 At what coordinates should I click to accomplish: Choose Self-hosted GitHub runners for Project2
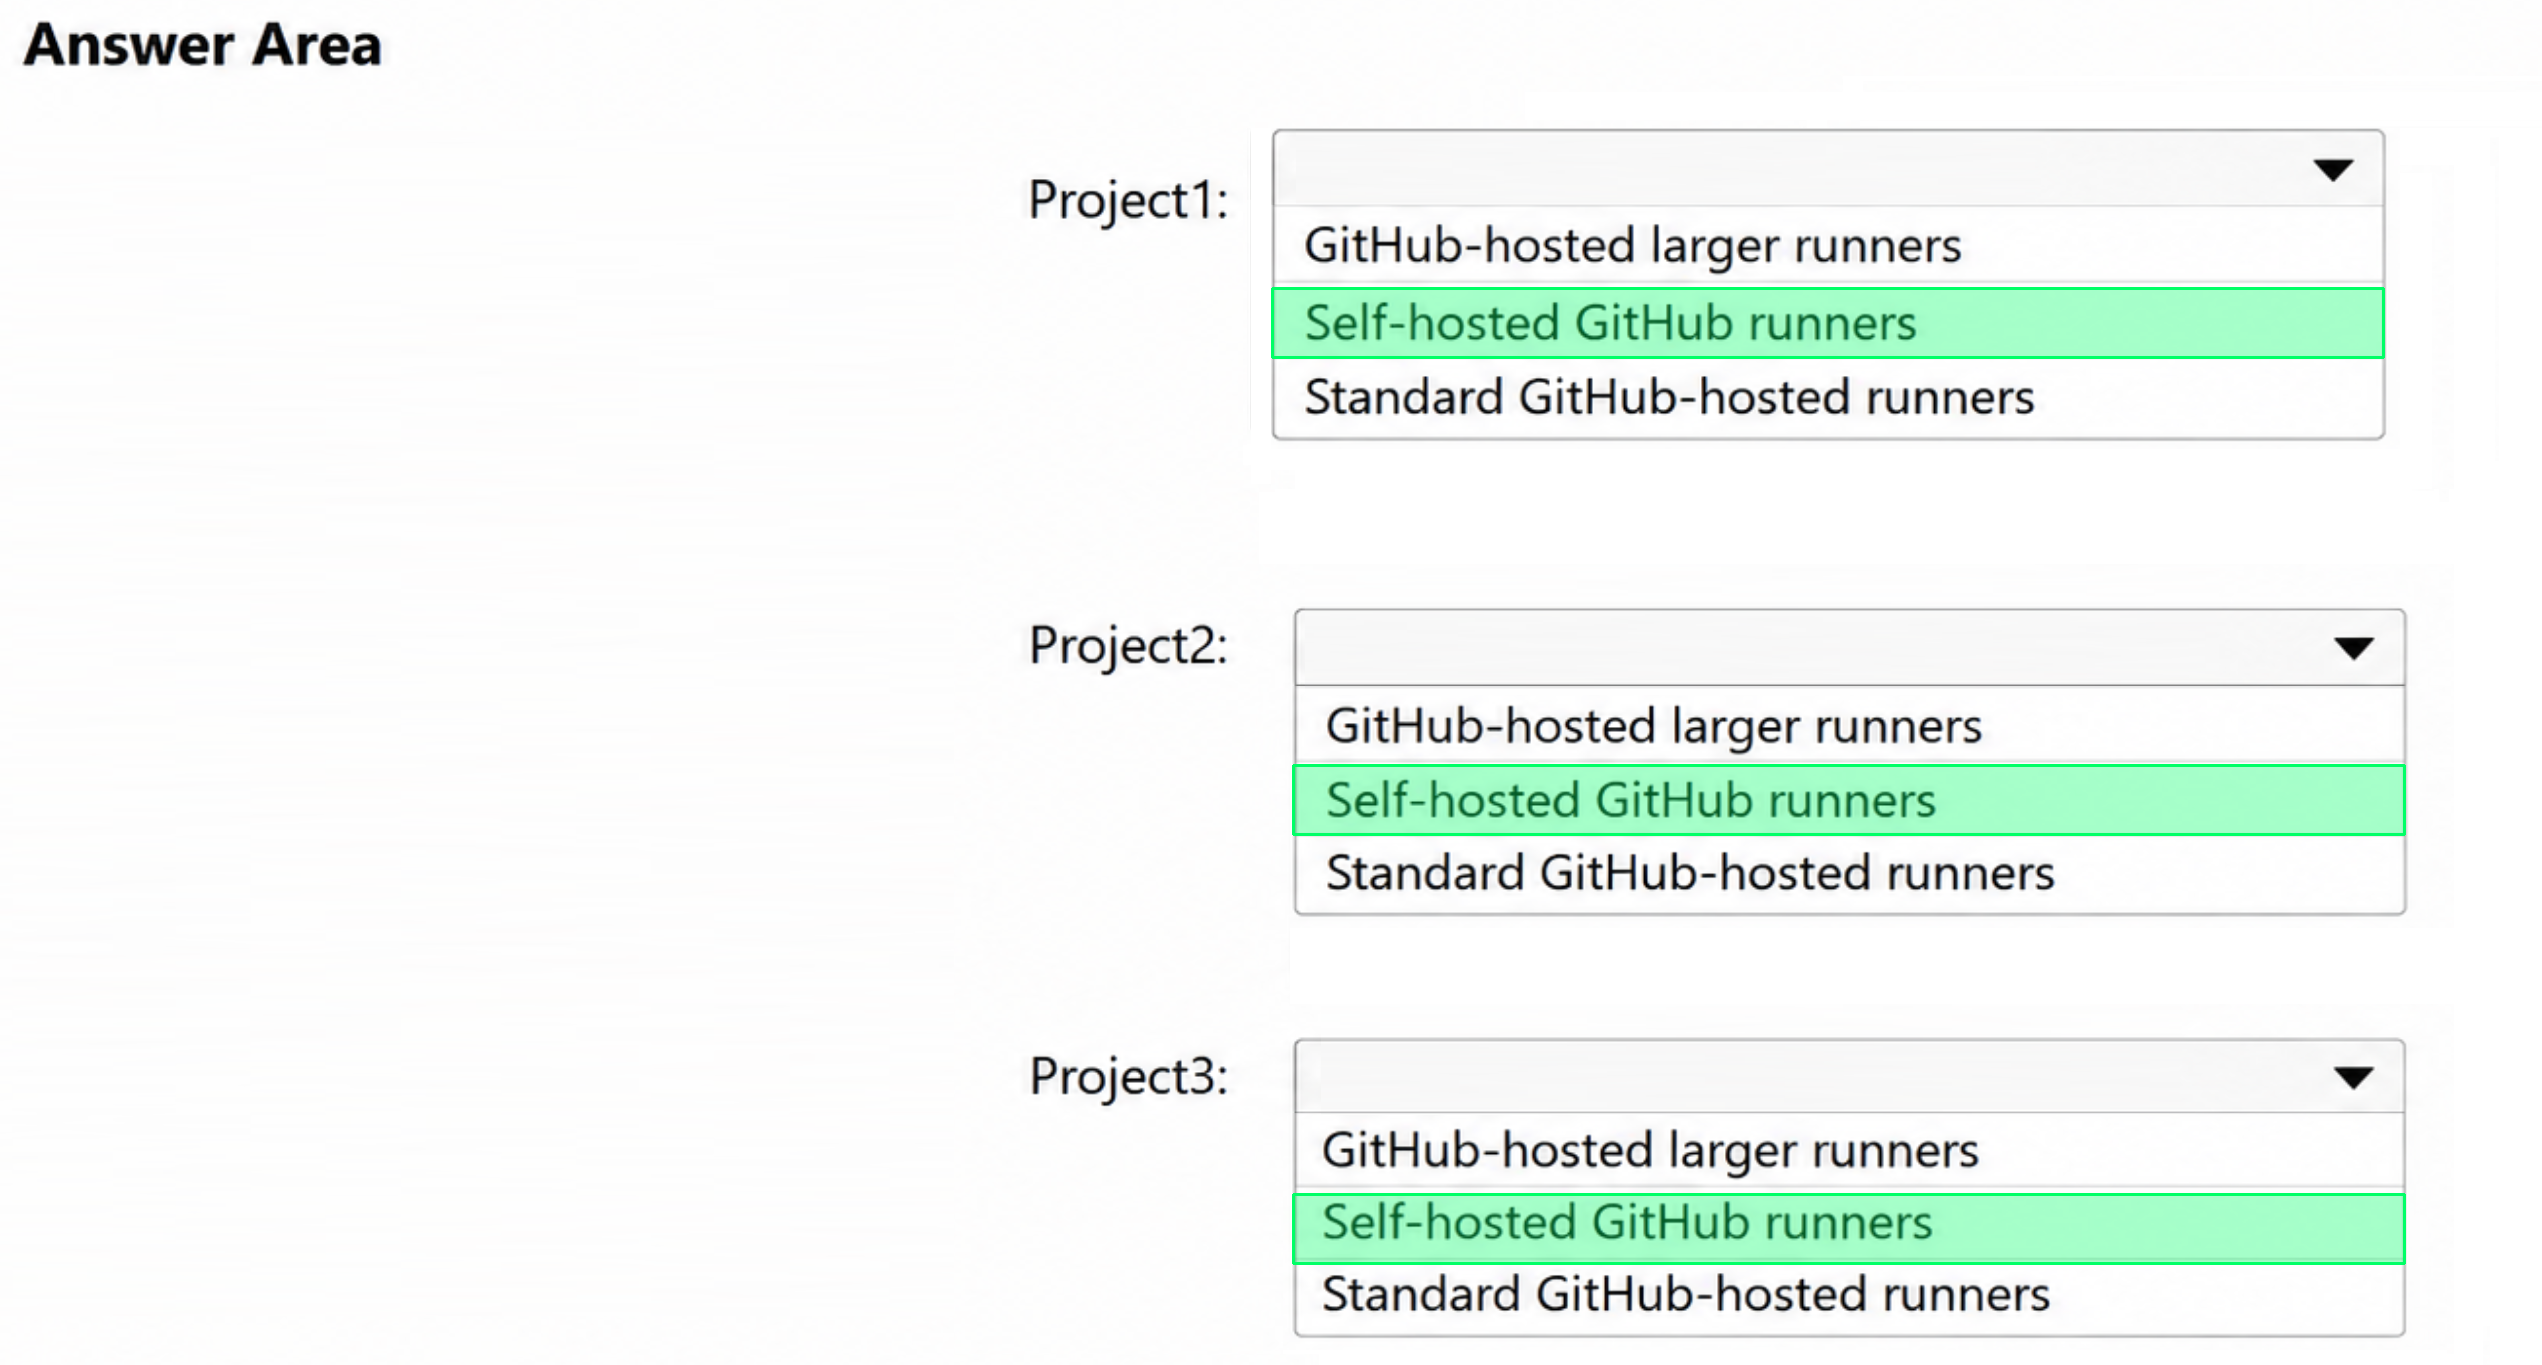pos(1850,800)
